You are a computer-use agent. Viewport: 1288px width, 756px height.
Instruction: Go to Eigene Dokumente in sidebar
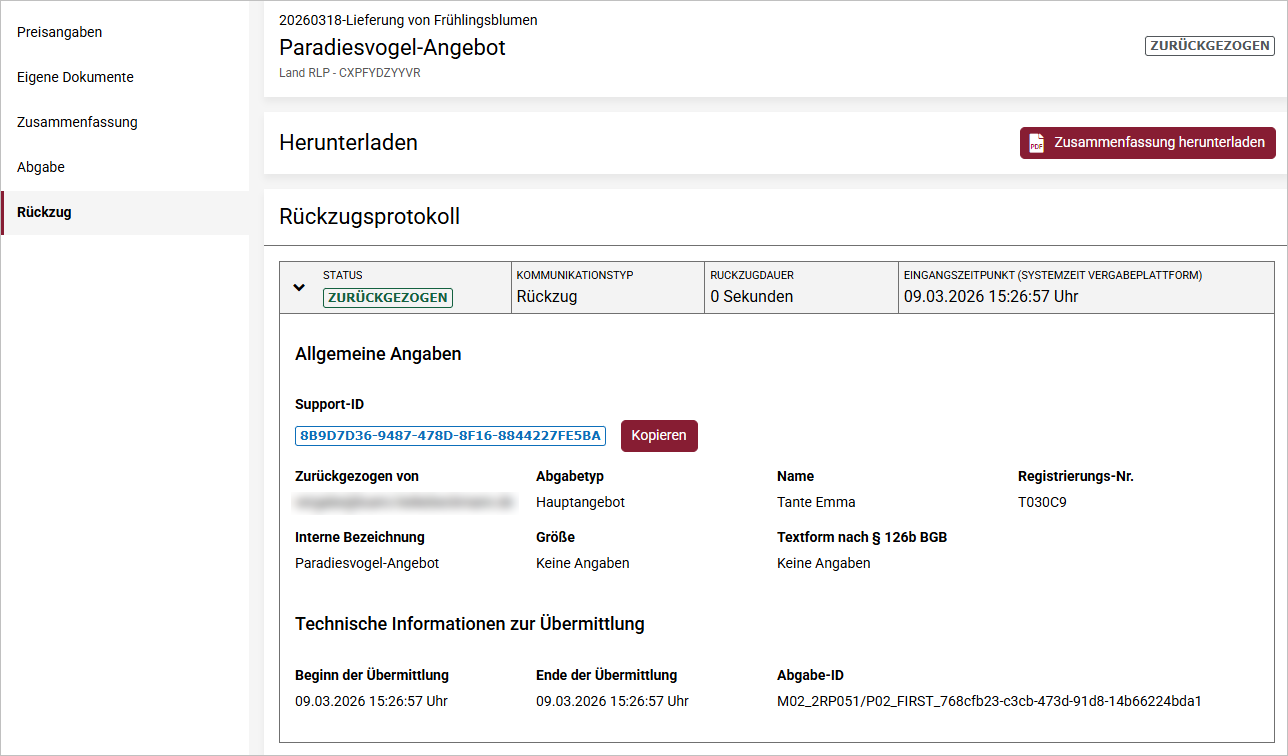[x=75, y=77]
